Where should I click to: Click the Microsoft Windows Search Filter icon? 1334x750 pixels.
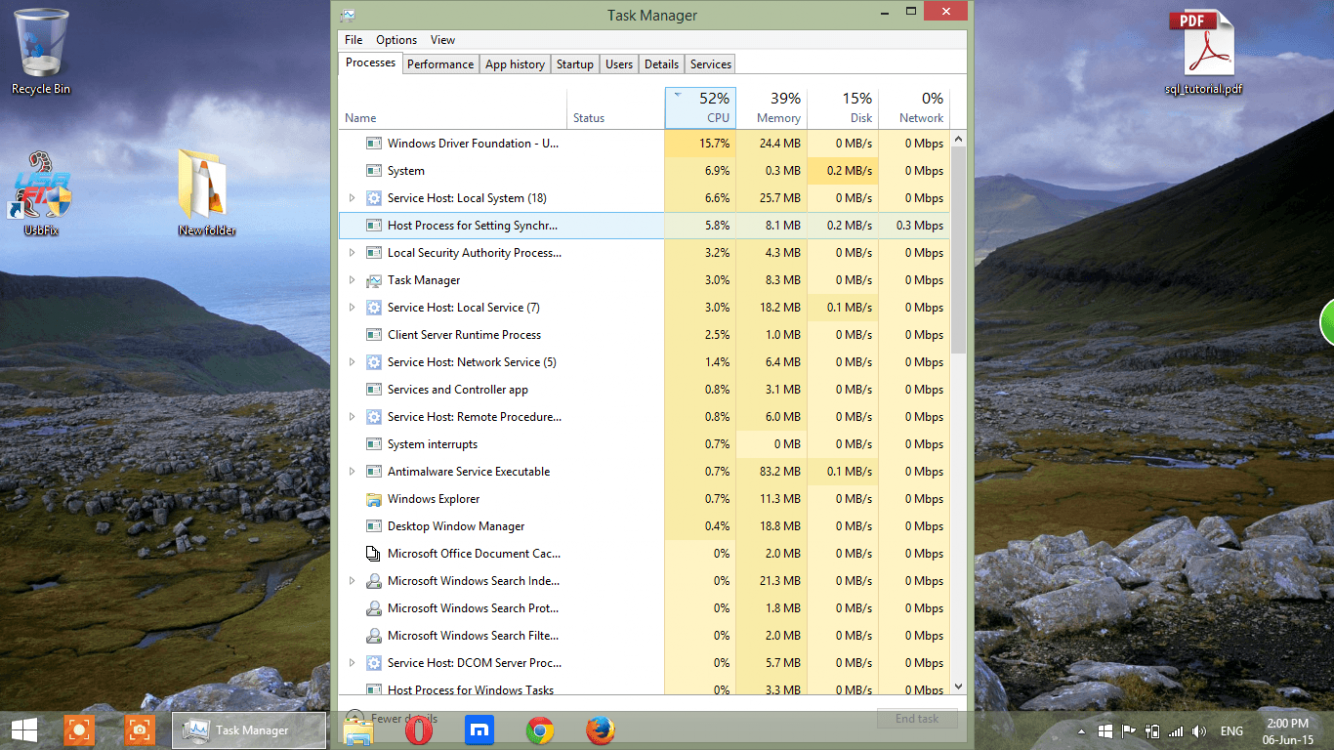pyautogui.click(x=373, y=635)
